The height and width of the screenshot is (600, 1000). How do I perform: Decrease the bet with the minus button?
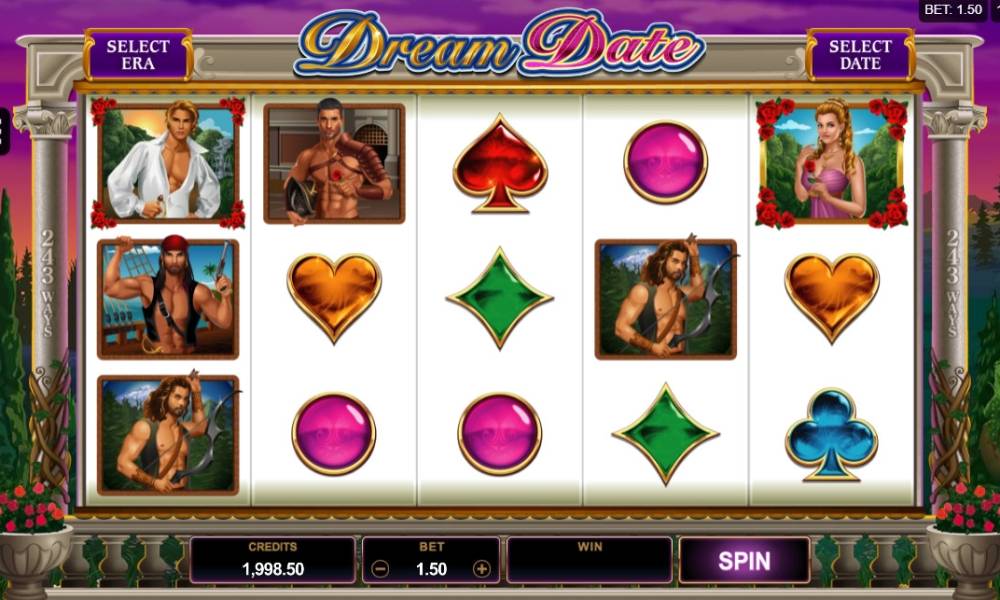point(380,569)
